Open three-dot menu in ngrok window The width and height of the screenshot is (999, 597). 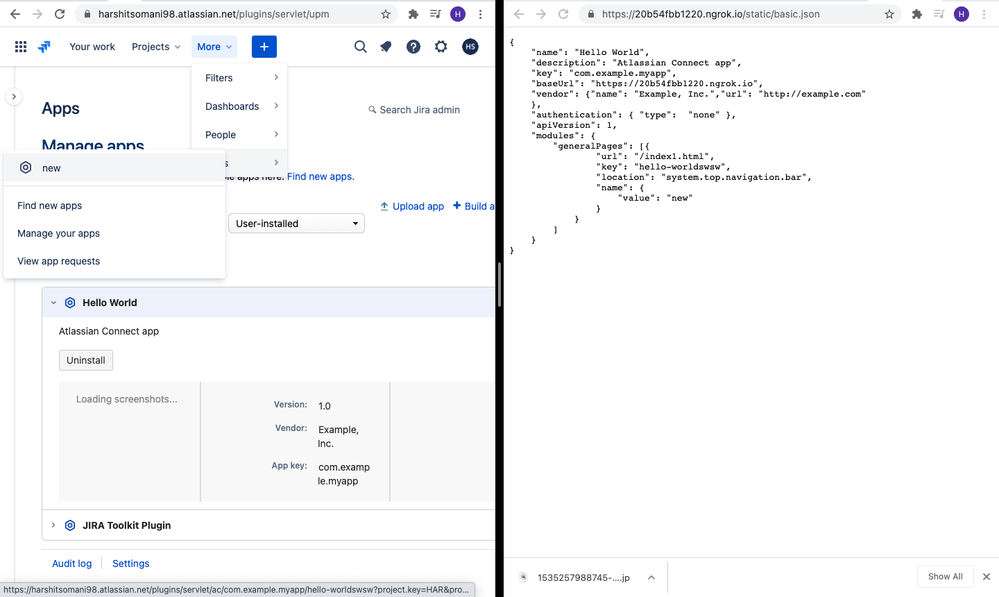[984, 14]
